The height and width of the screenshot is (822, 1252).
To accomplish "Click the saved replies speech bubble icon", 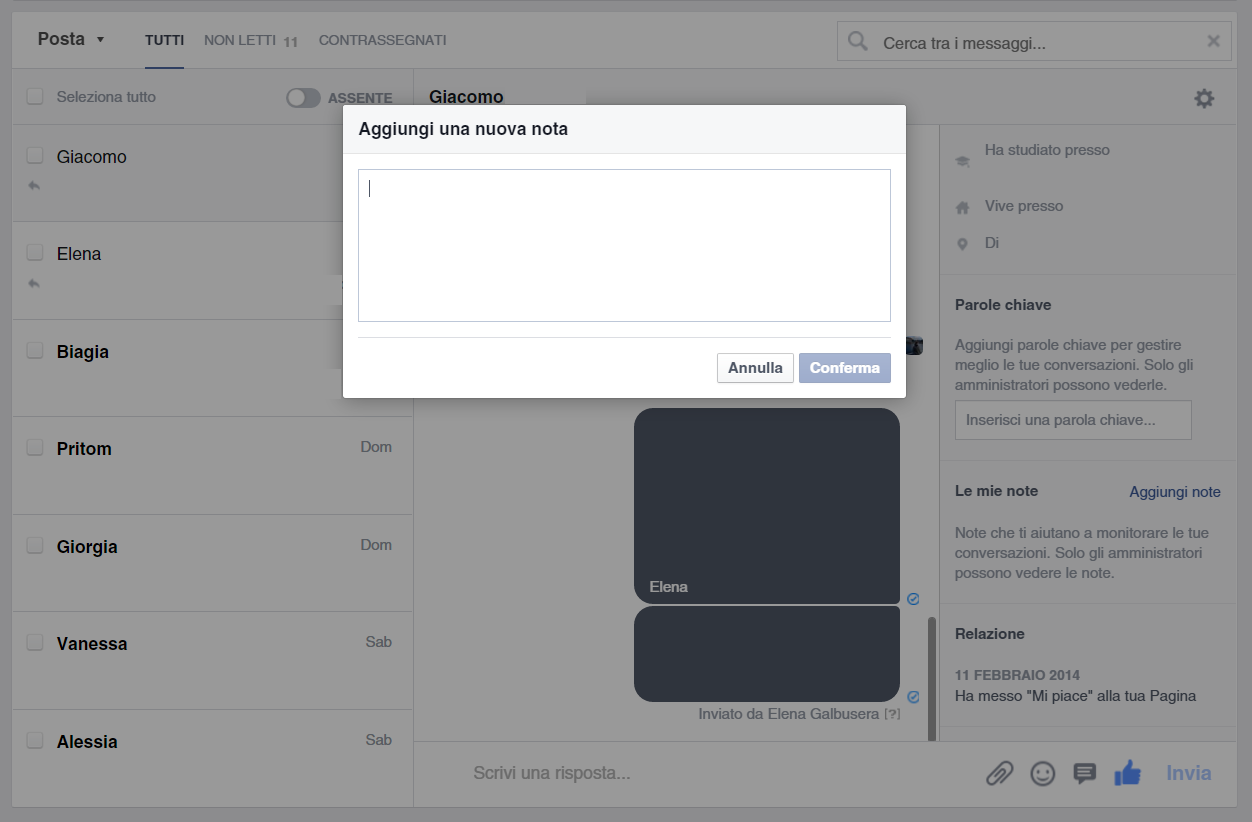I will pos(1085,773).
